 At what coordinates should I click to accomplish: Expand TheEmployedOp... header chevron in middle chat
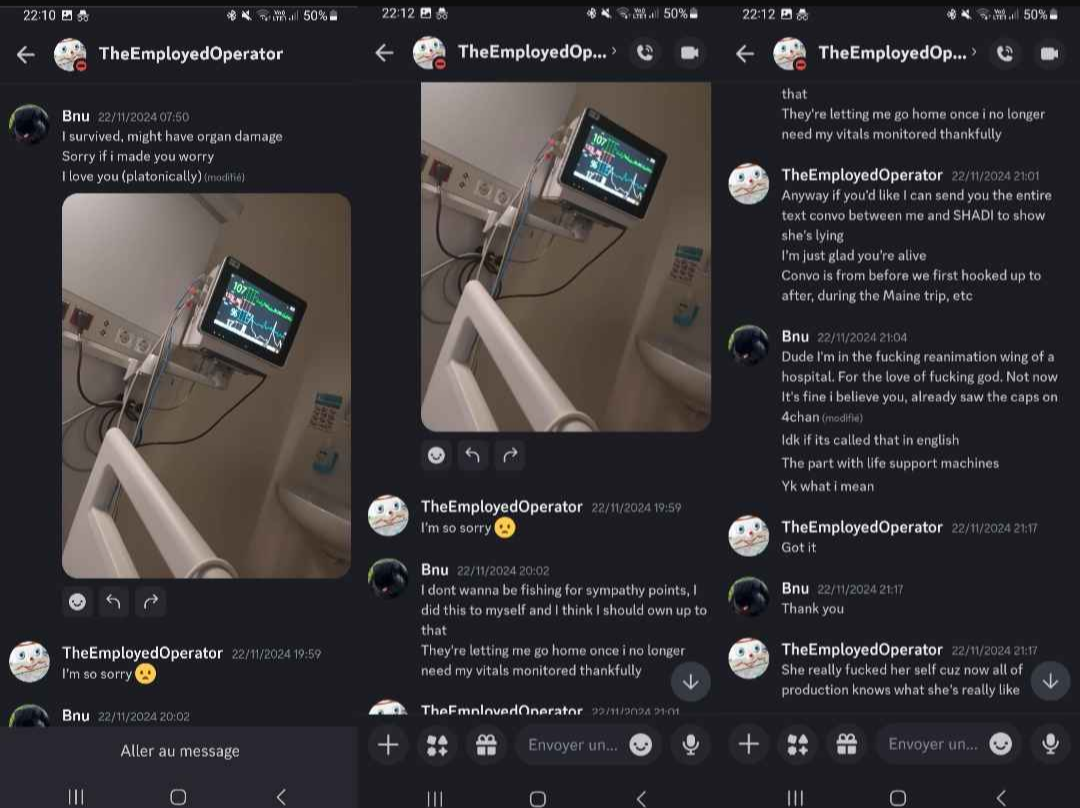(x=614, y=51)
